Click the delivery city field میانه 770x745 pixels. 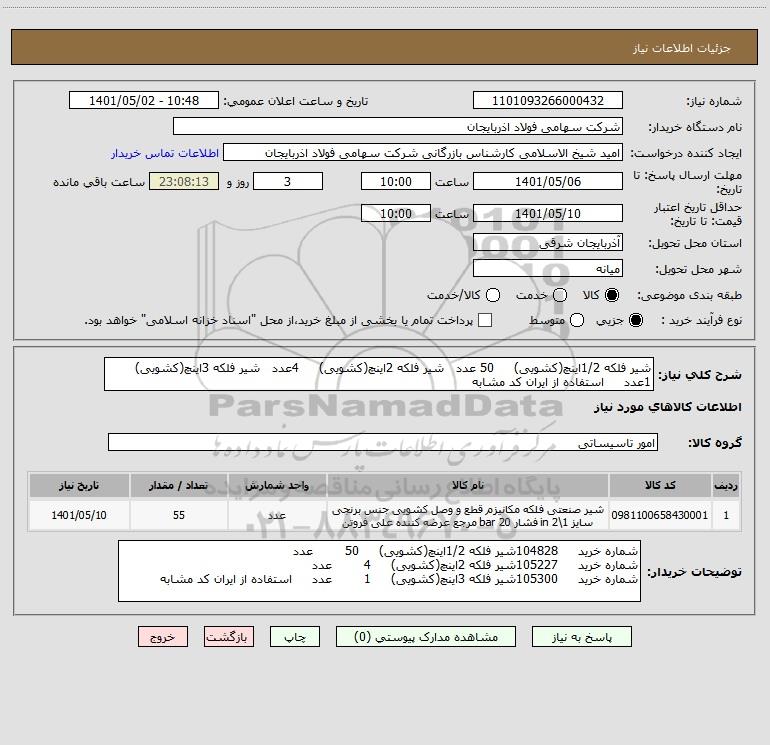[548, 268]
